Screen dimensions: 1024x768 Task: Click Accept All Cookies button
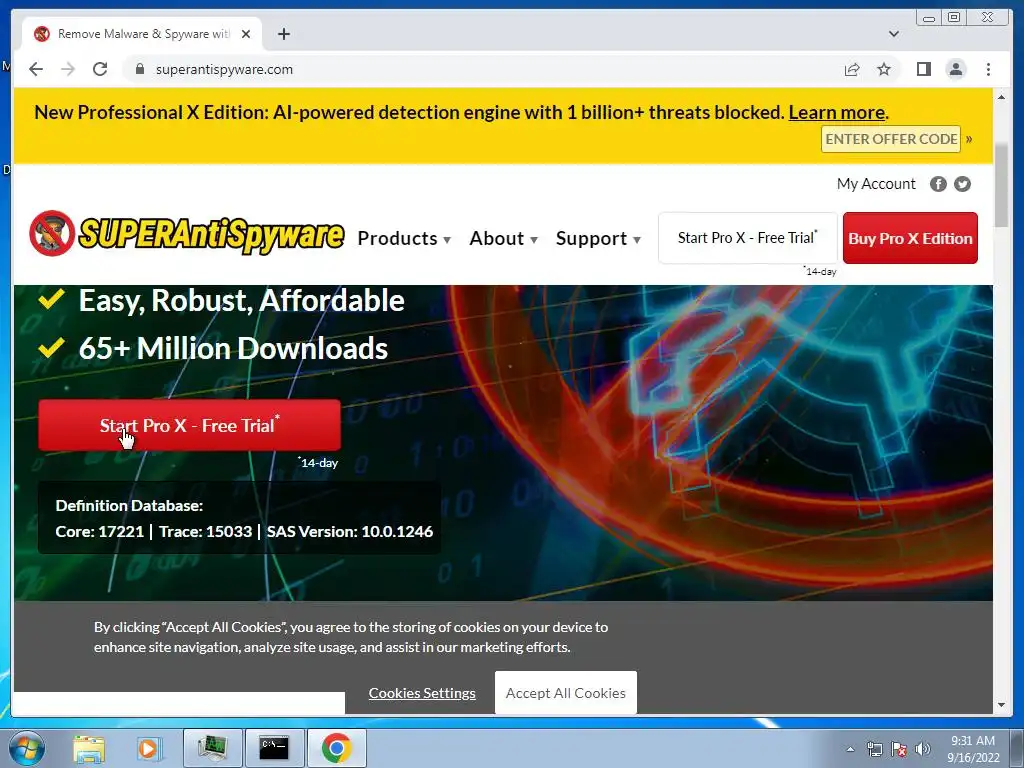coord(566,693)
